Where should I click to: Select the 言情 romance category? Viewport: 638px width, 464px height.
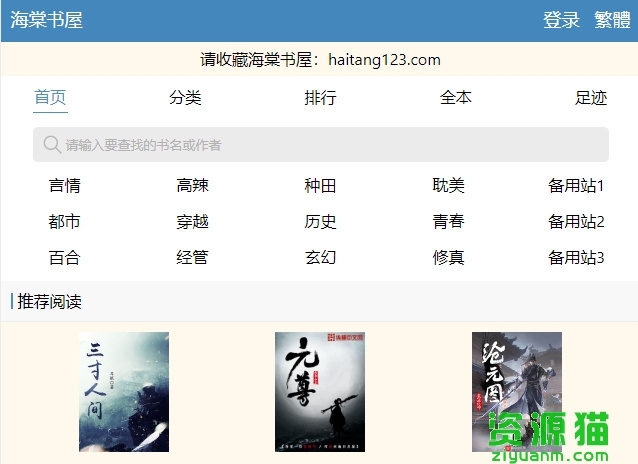click(x=65, y=186)
